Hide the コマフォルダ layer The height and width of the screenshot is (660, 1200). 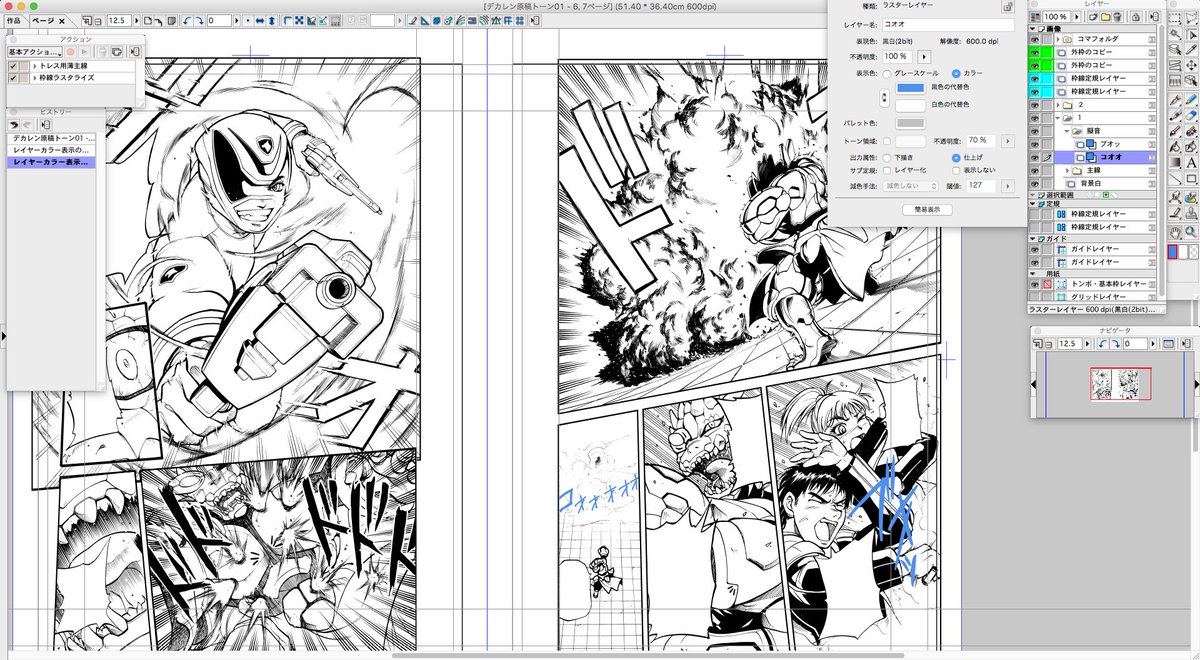1035,39
